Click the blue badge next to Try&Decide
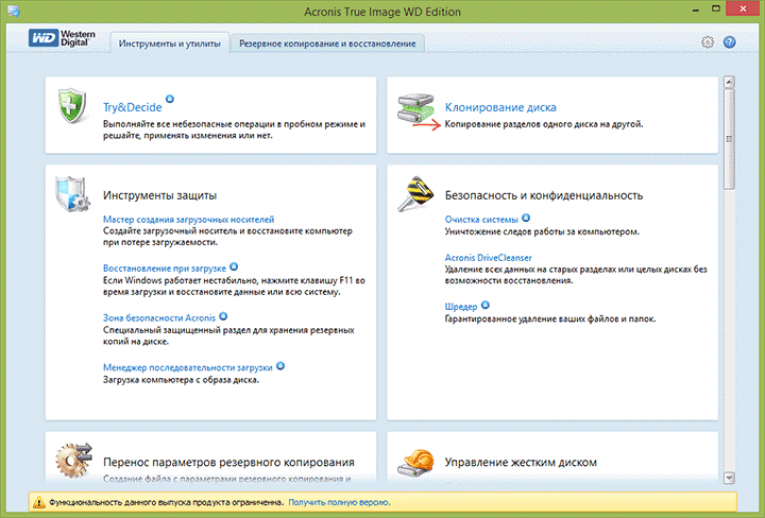This screenshot has height=518, width=765. (x=169, y=99)
